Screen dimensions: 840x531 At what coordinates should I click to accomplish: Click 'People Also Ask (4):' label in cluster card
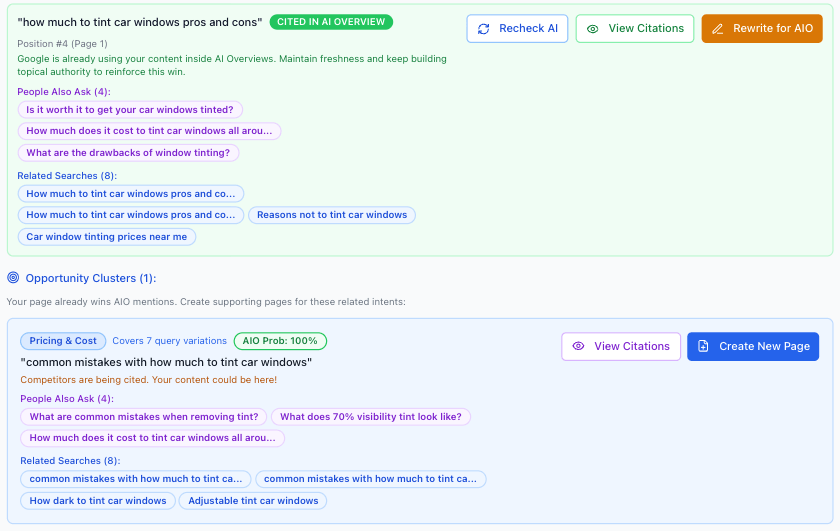pos(67,399)
